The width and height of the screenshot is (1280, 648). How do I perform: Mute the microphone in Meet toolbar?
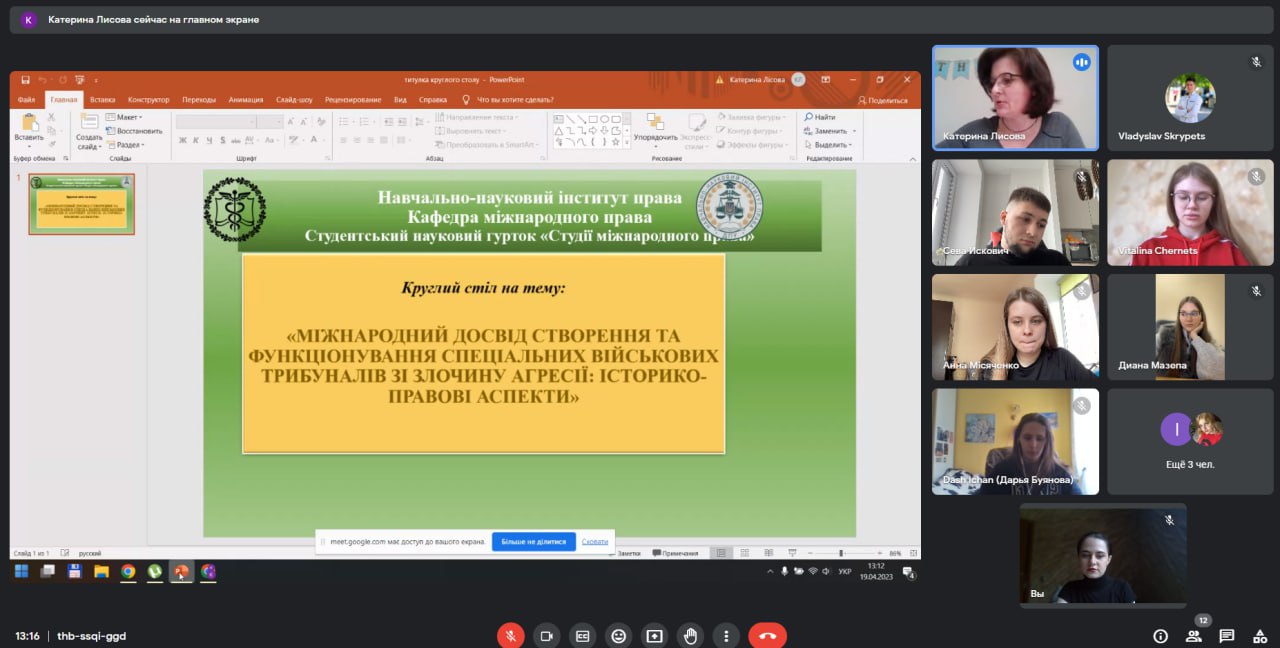[511, 636]
